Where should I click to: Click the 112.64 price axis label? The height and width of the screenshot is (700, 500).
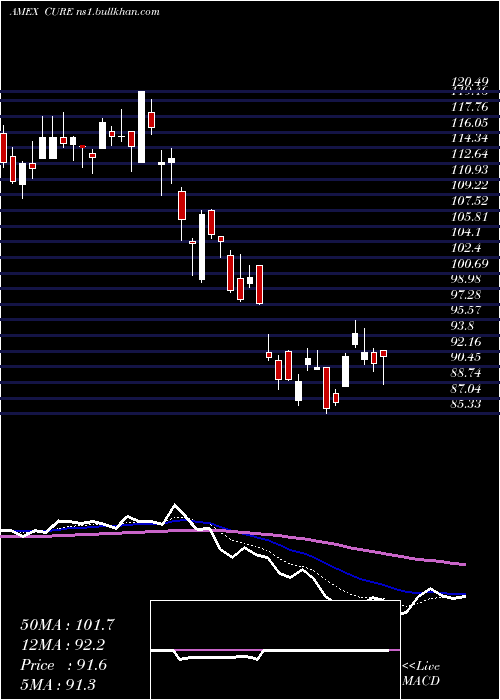point(470,154)
